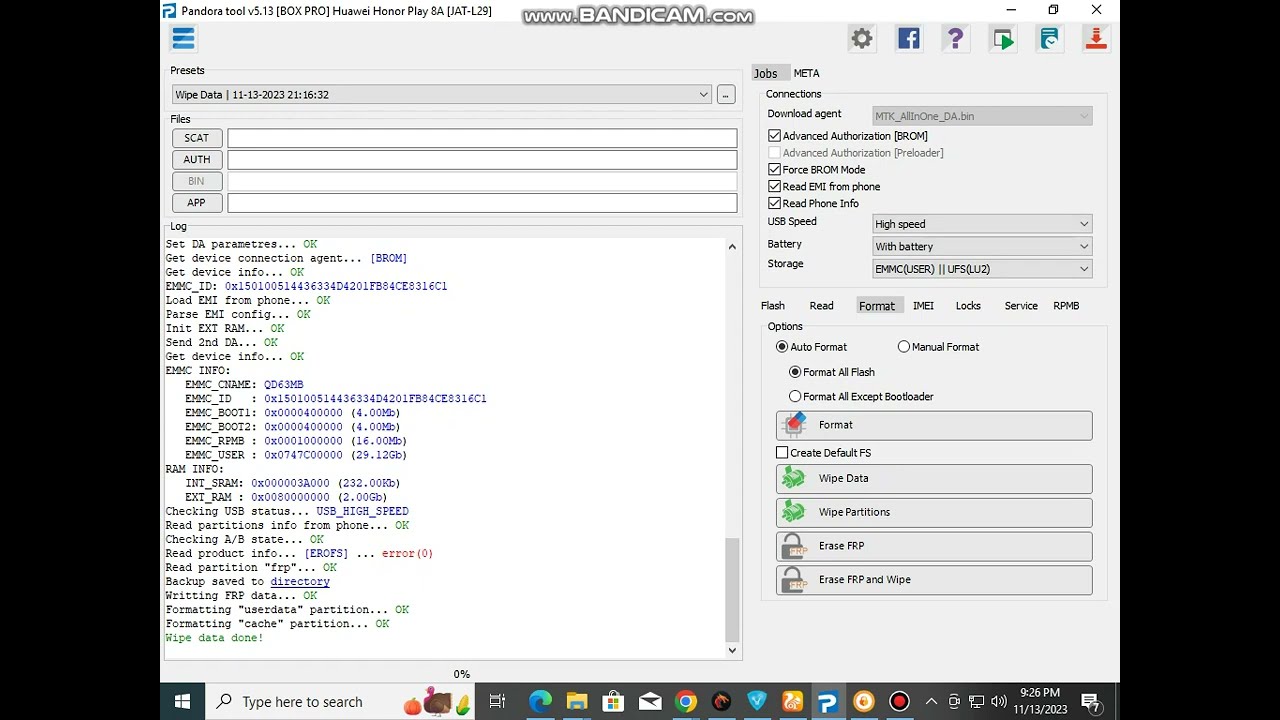Open Microsoft Store from taskbar

613,702
